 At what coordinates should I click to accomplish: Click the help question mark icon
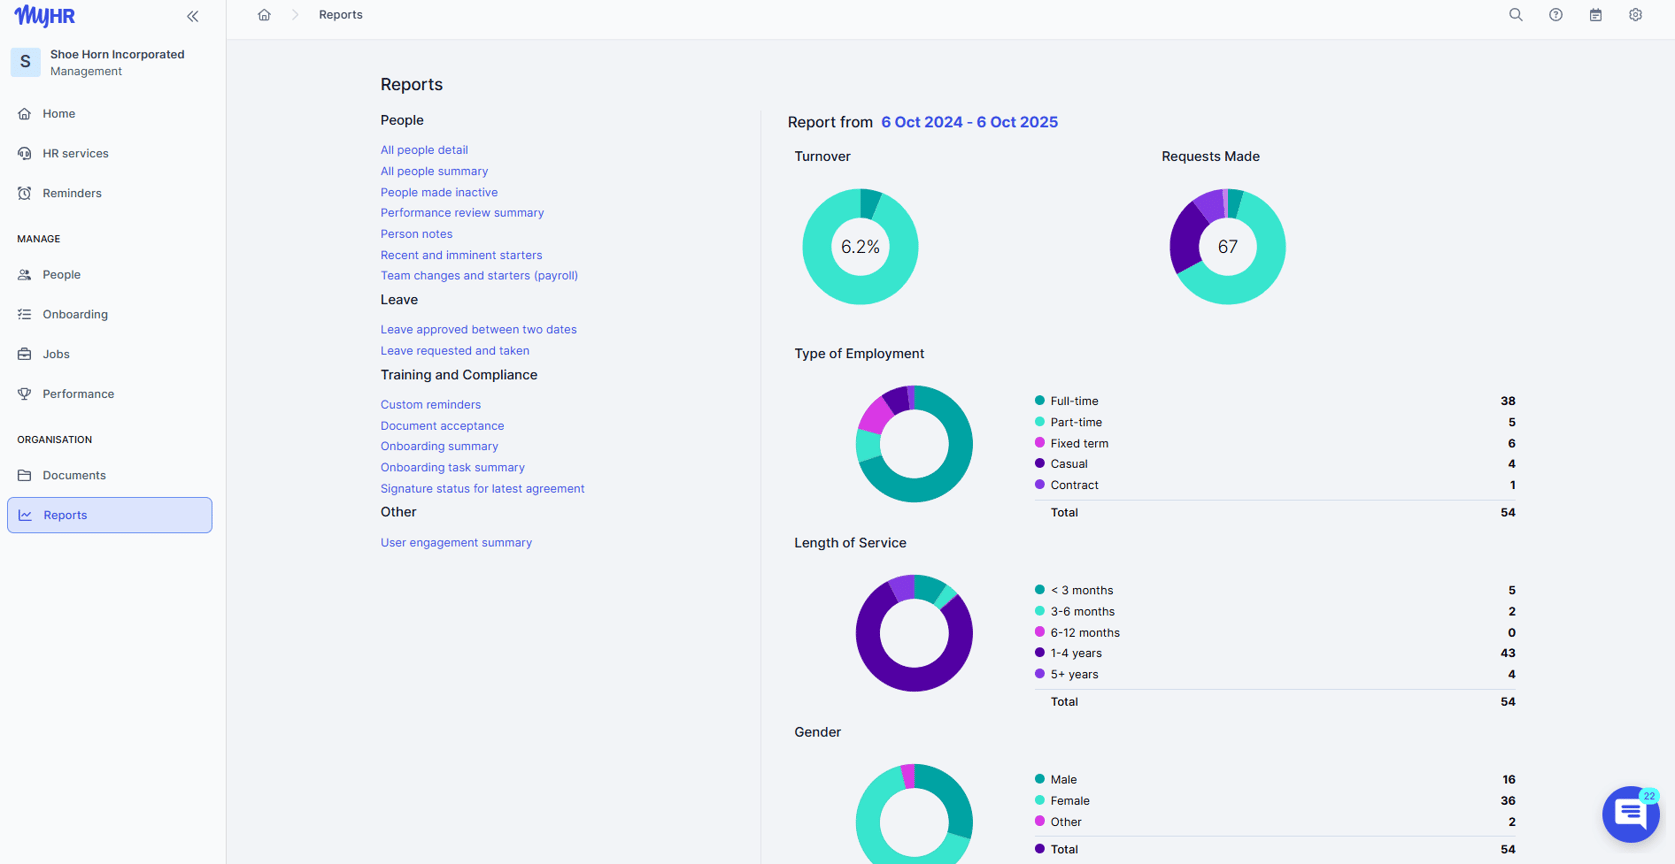click(x=1556, y=15)
